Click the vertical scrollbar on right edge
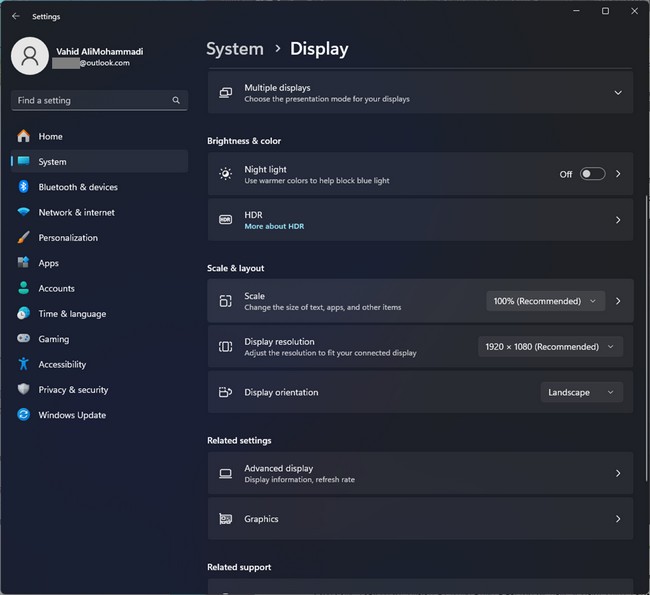The image size is (650, 595). coord(646,338)
